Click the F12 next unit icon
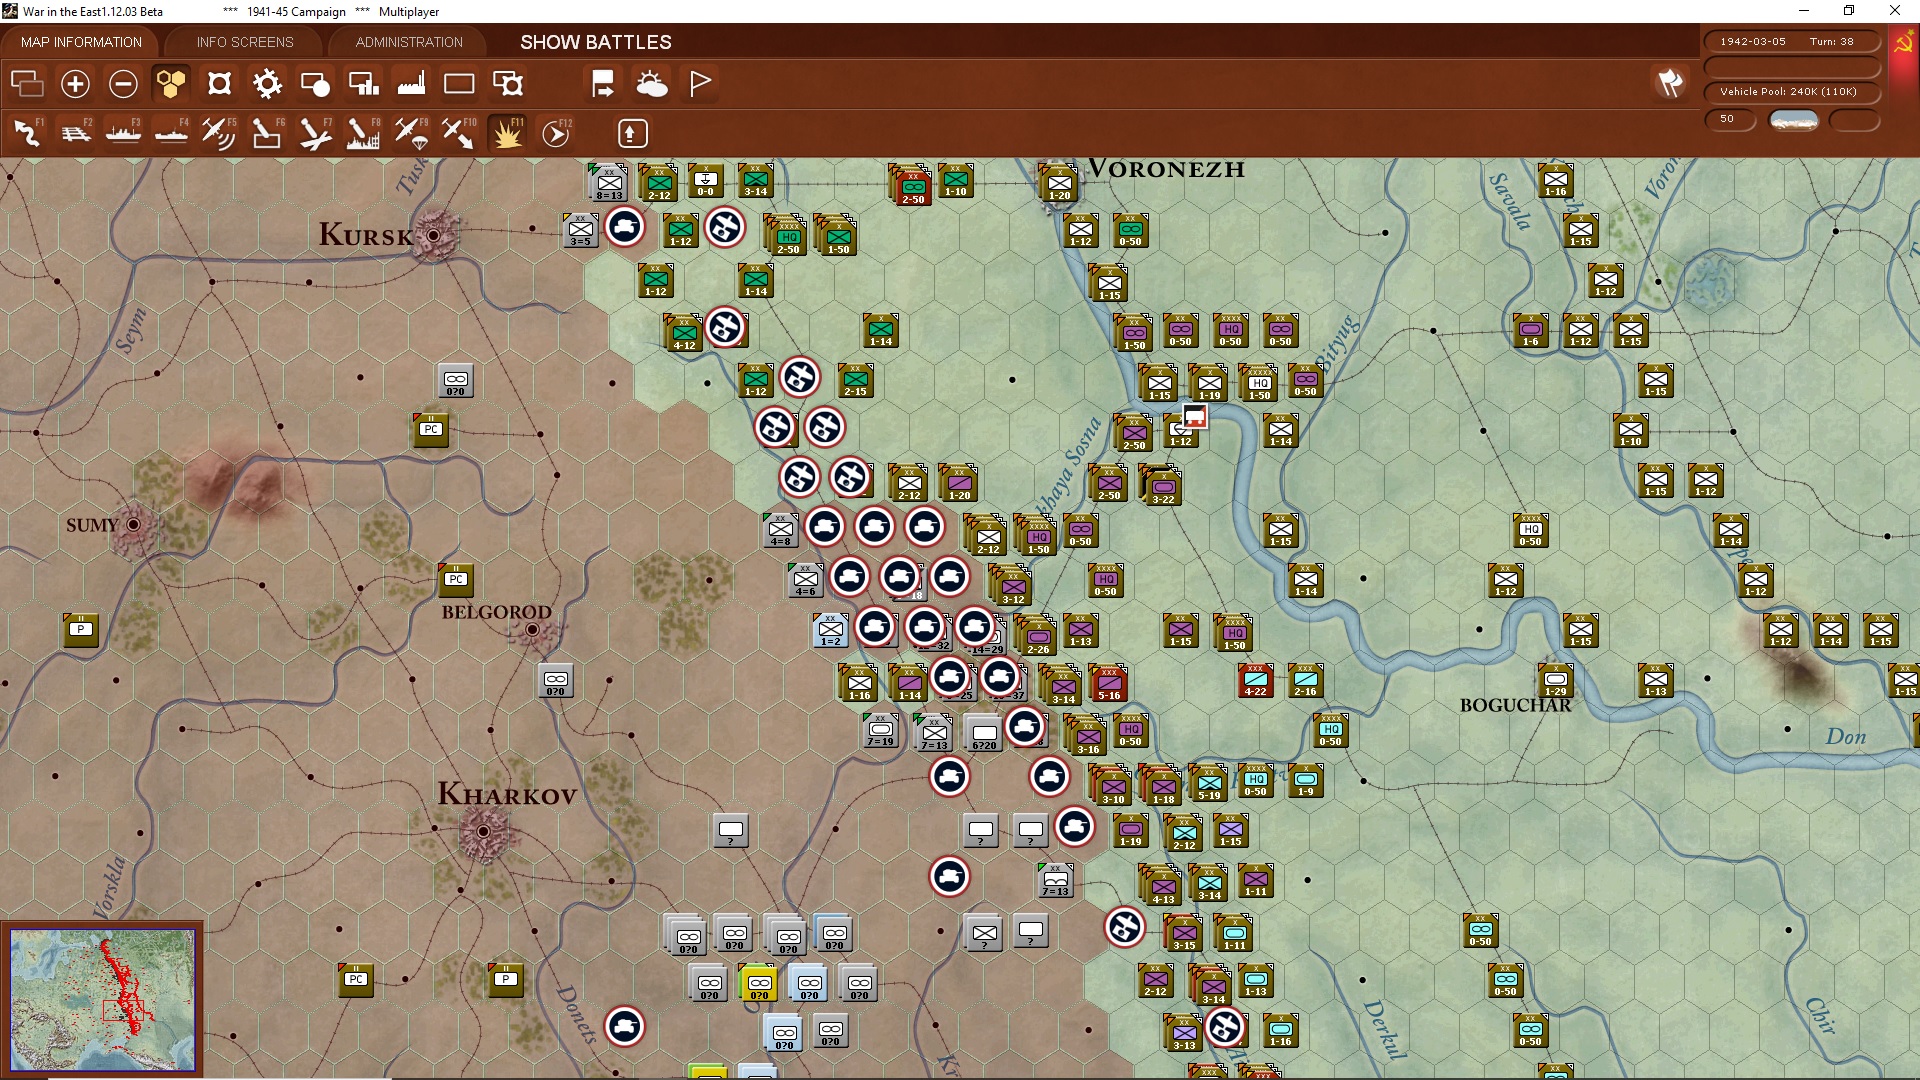The image size is (1920, 1080). 556,133
